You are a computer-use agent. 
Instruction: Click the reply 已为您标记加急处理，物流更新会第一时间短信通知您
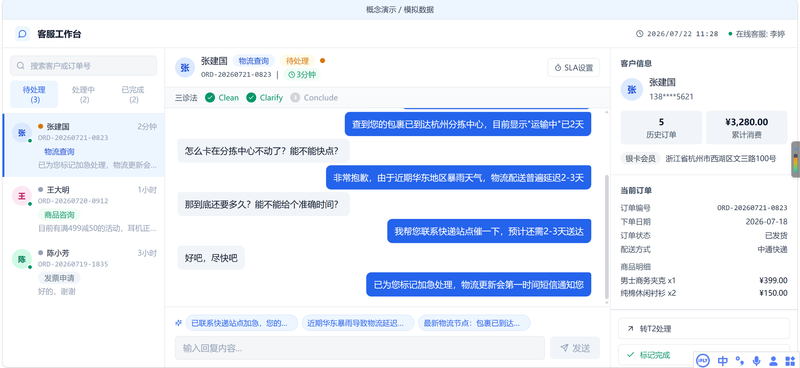tap(479, 284)
